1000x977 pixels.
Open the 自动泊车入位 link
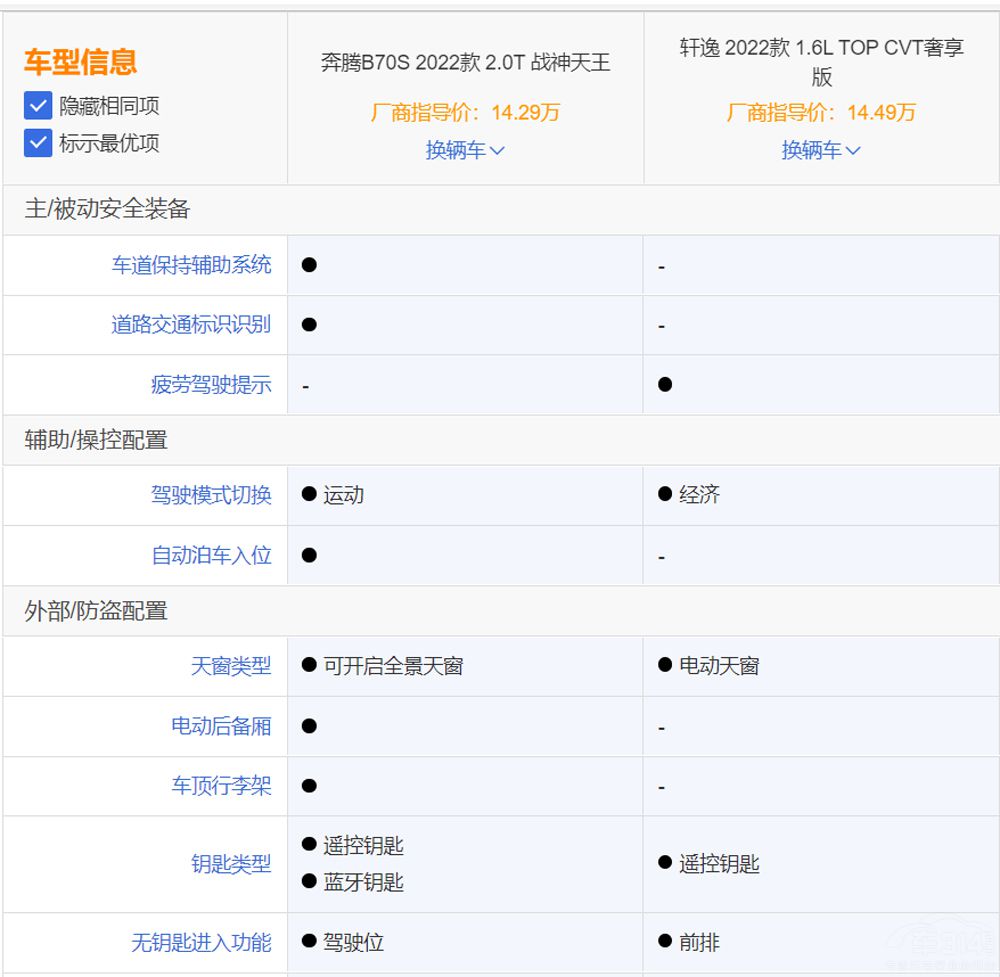click(x=211, y=555)
